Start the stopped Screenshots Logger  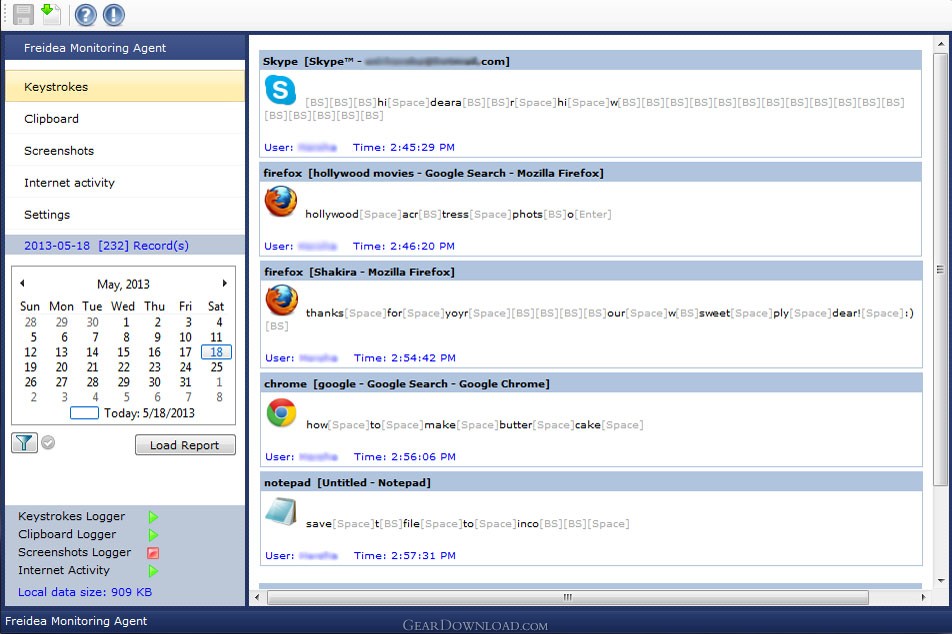[153, 553]
